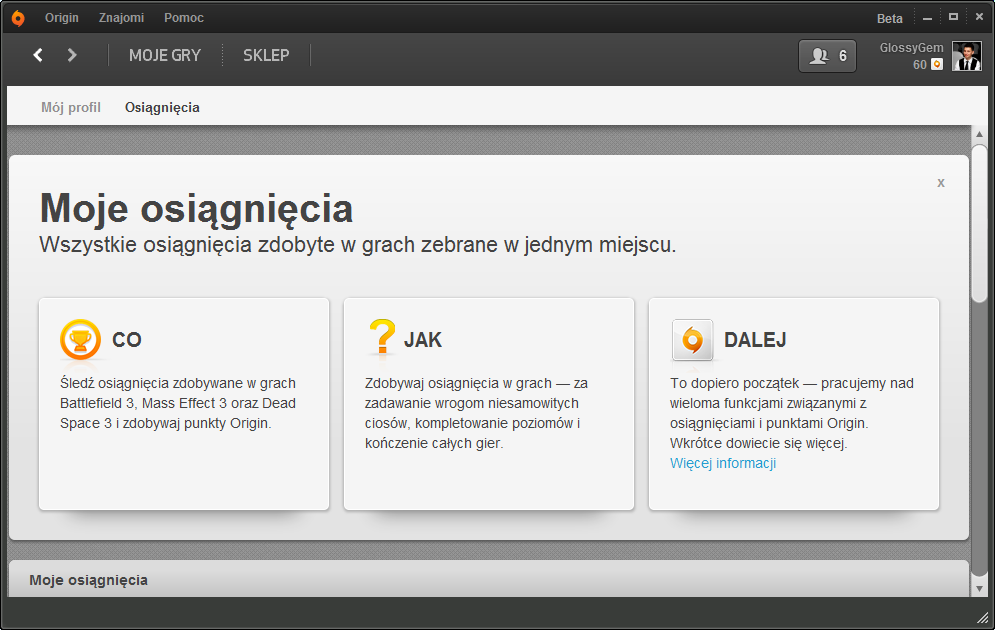Open the Origin menu
Image resolution: width=995 pixels, height=630 pixels.
[x=62, y=18]
